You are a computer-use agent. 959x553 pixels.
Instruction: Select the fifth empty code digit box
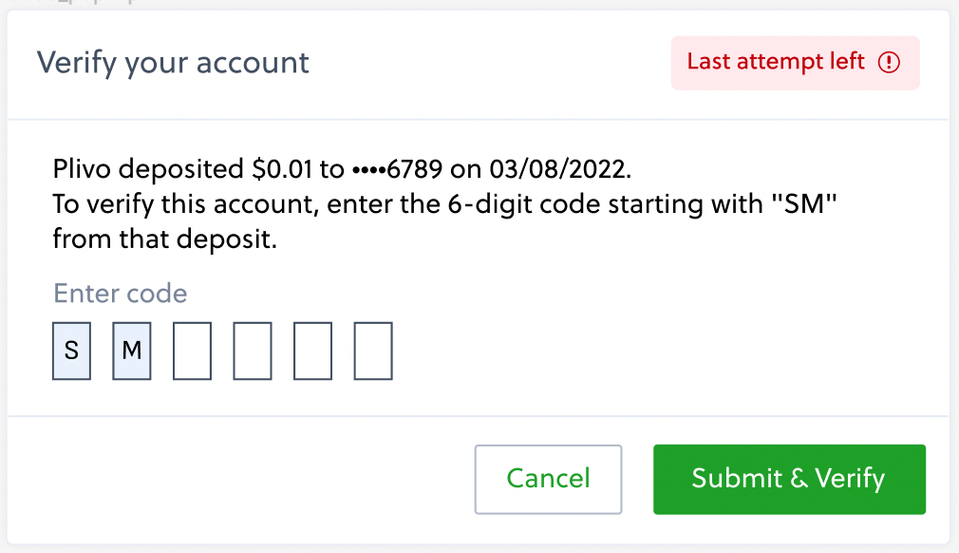tap(313, 351)
